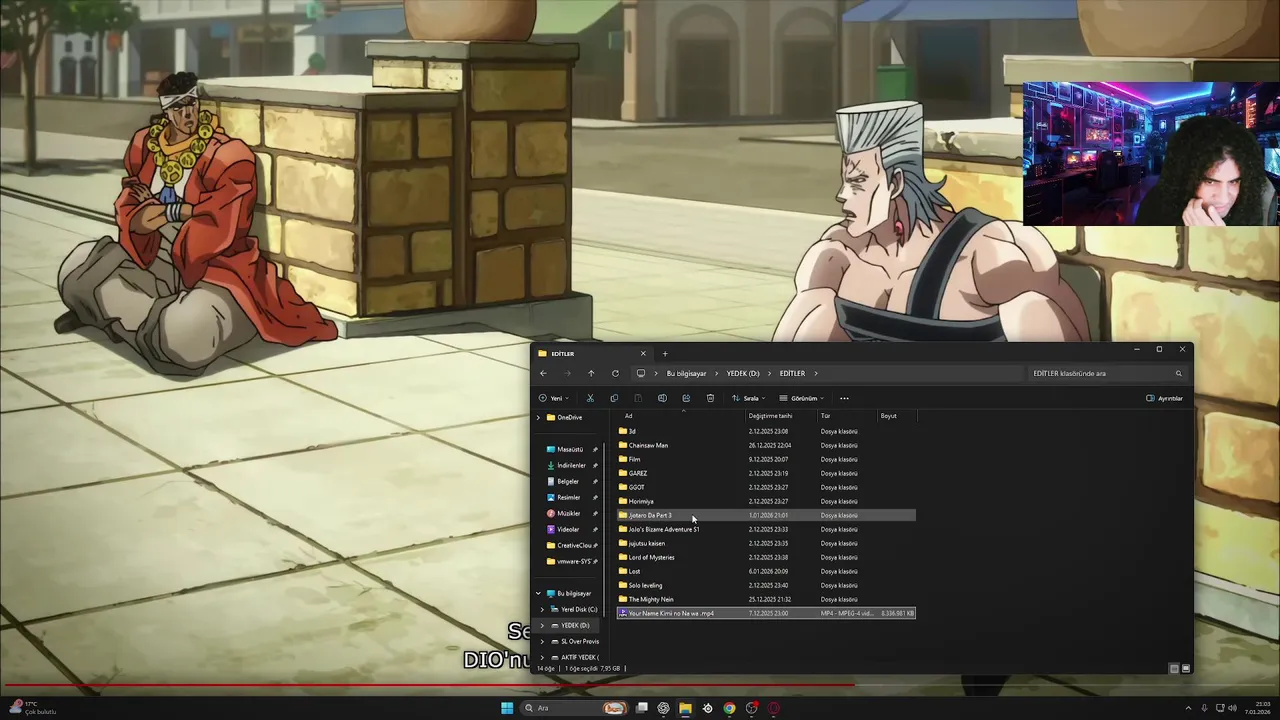Image resolution: width=1280 pixels, height=720 pixels.
Task: Select the Jotaro Da Part 3 folder
Action: (766, 515)
